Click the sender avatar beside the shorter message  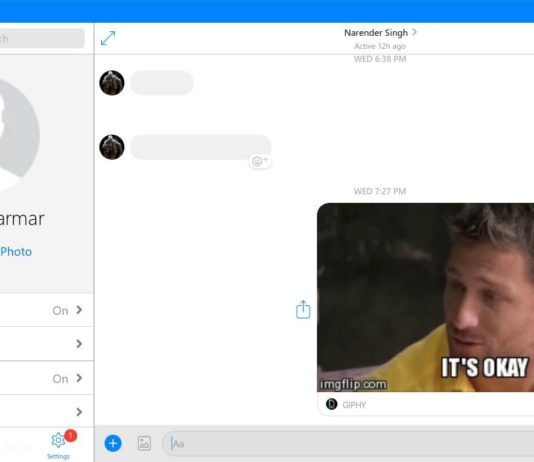pos(112,83)
